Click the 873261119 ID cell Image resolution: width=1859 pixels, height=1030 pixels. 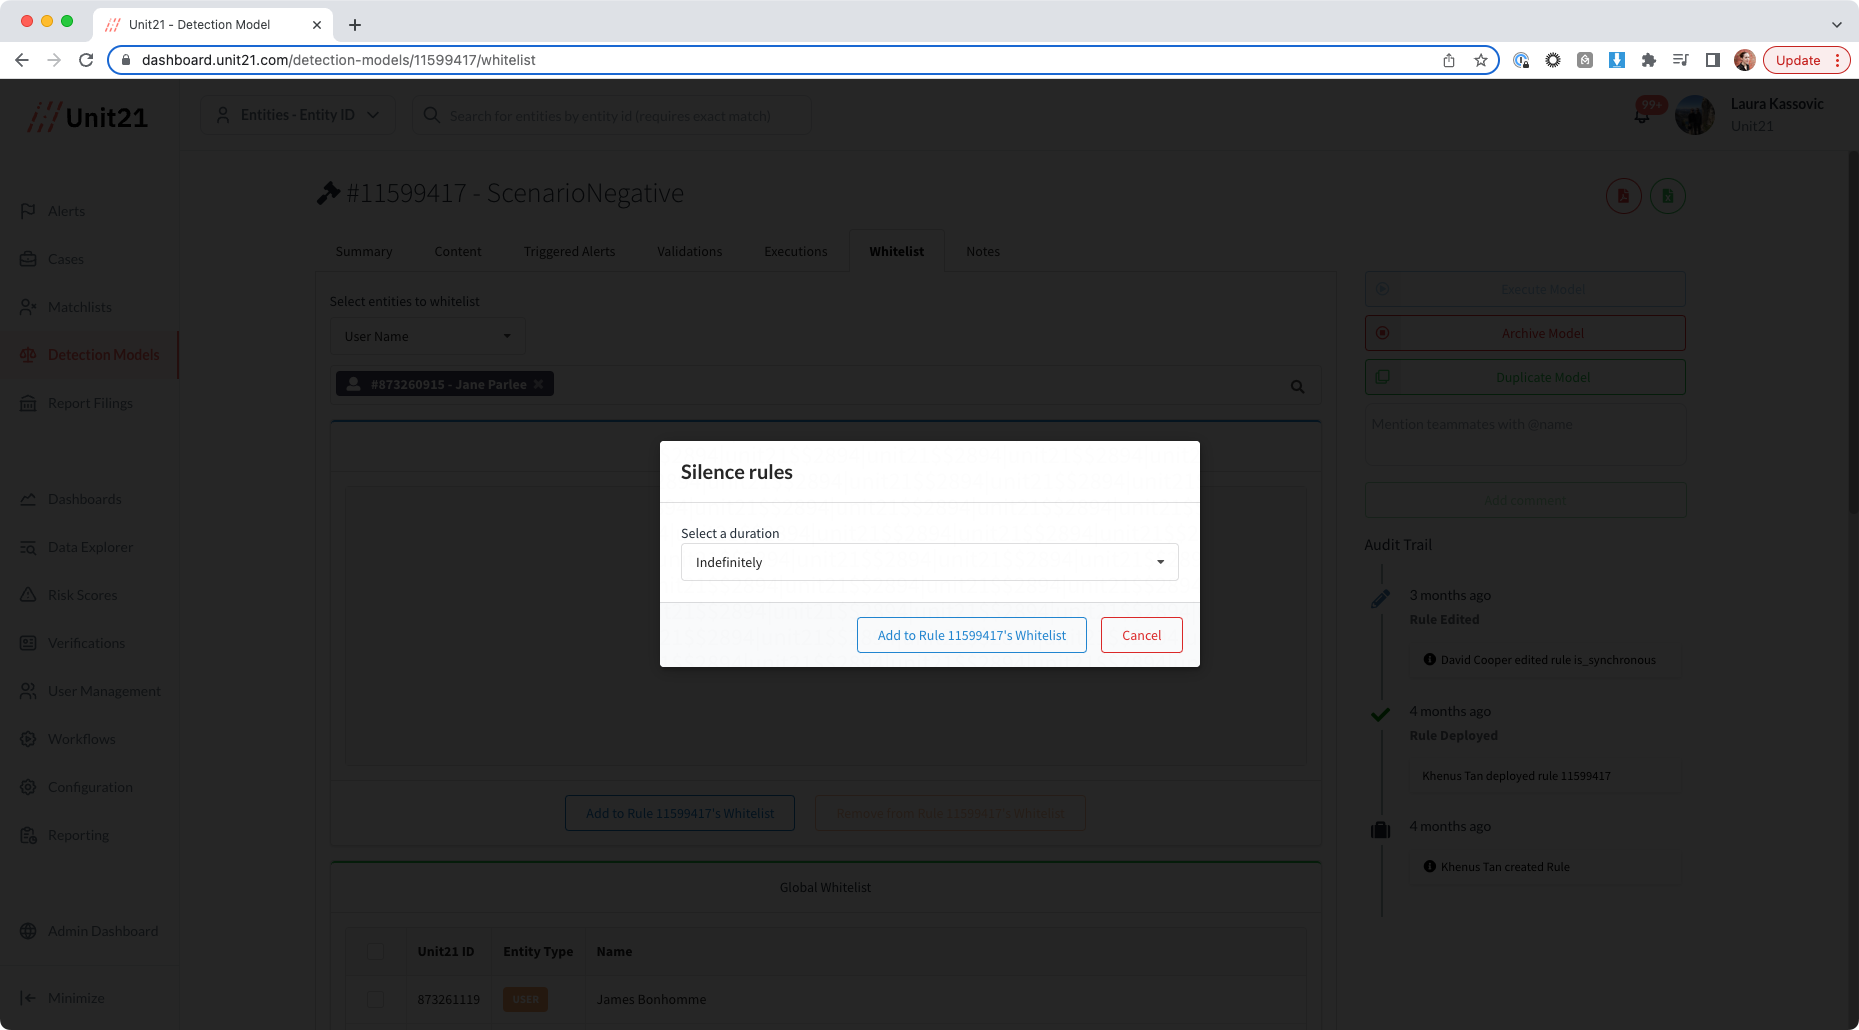click(x=449, y=999)
